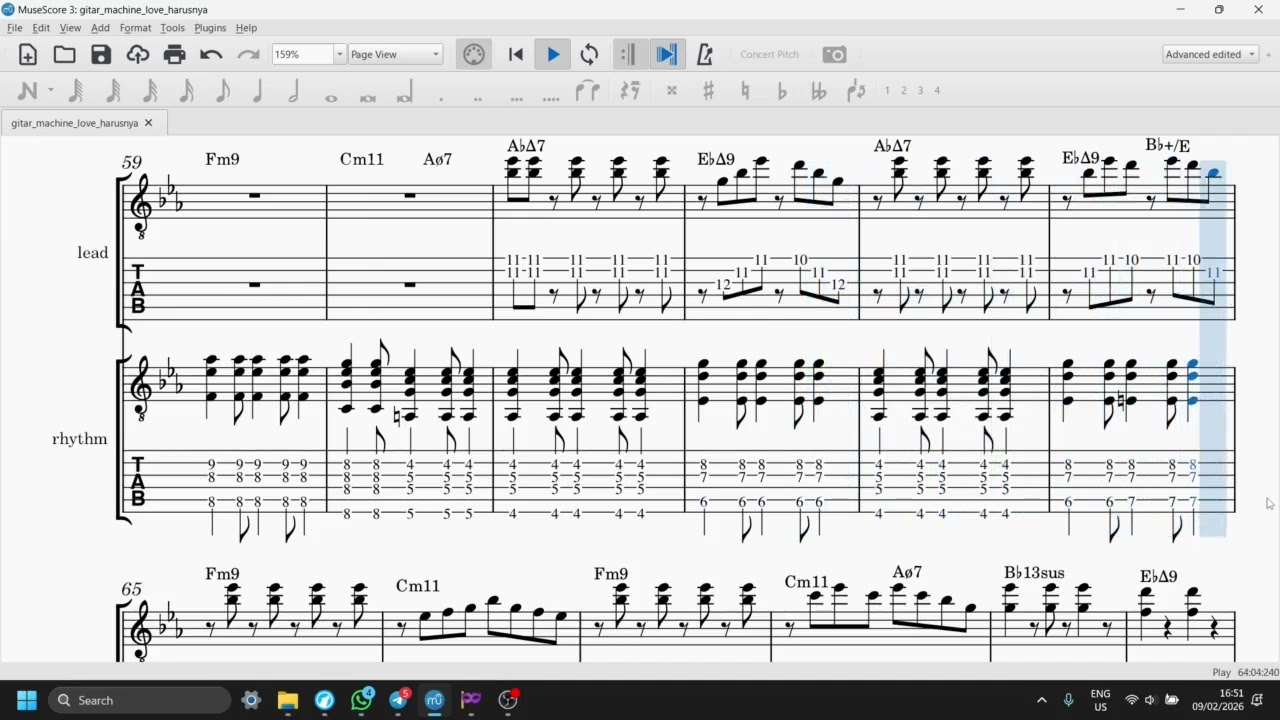
Task: Open the Help menu
Action: click(246, 28)
